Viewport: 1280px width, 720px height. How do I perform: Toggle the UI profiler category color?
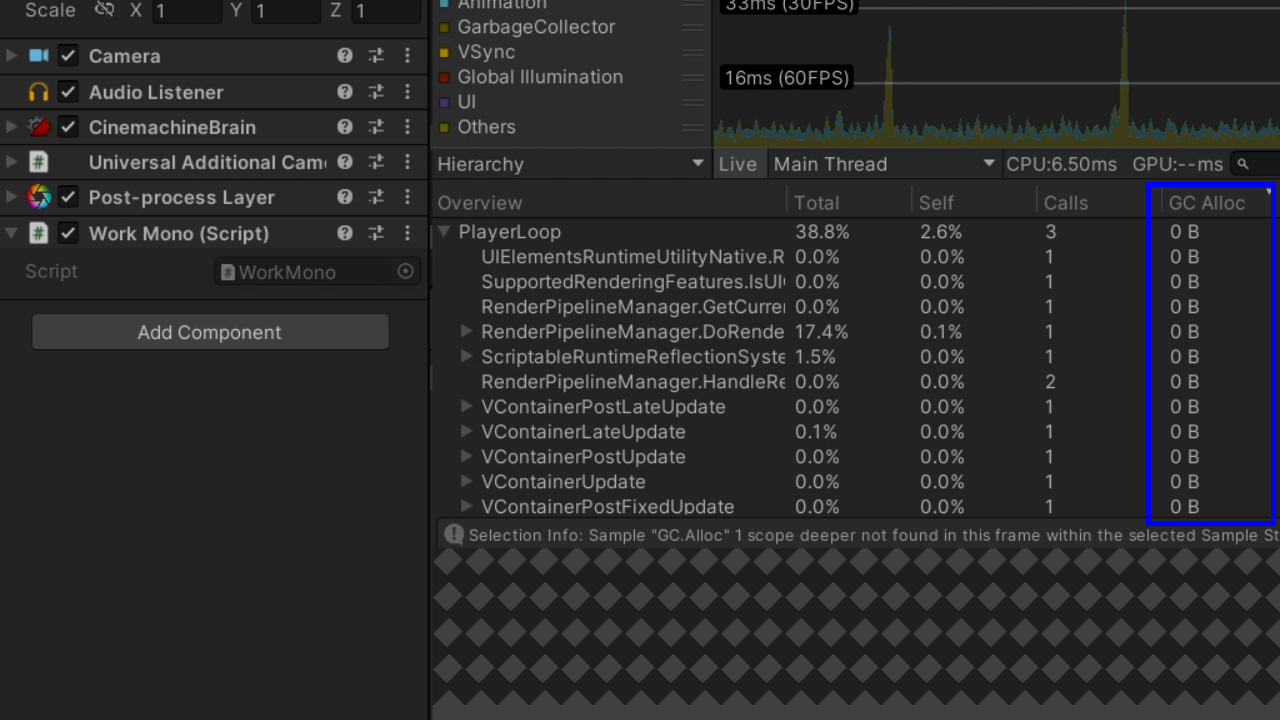[x=444, y=102]
